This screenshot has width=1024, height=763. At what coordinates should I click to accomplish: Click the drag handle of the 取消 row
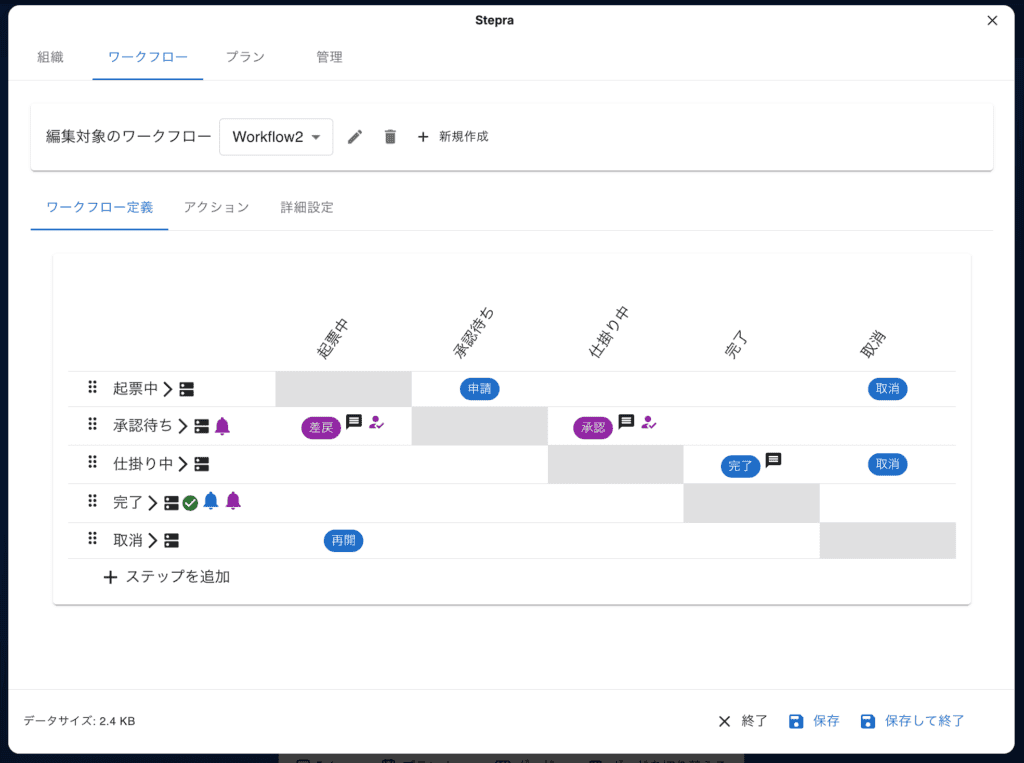click(x=93, y=539)
